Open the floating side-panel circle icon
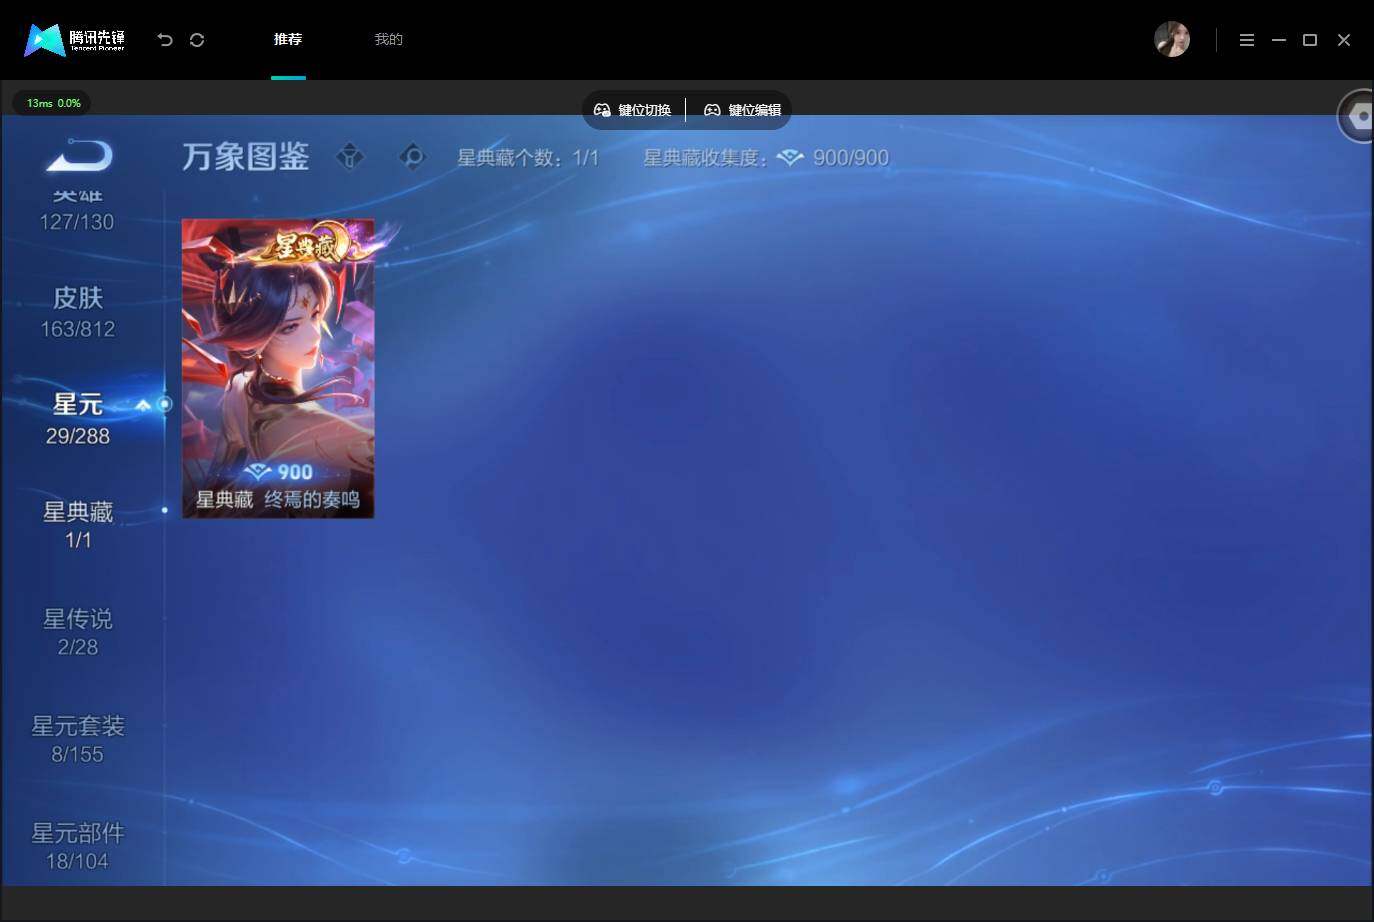This screenshot has width=1374, height=922. click(x=1357, y=116)
